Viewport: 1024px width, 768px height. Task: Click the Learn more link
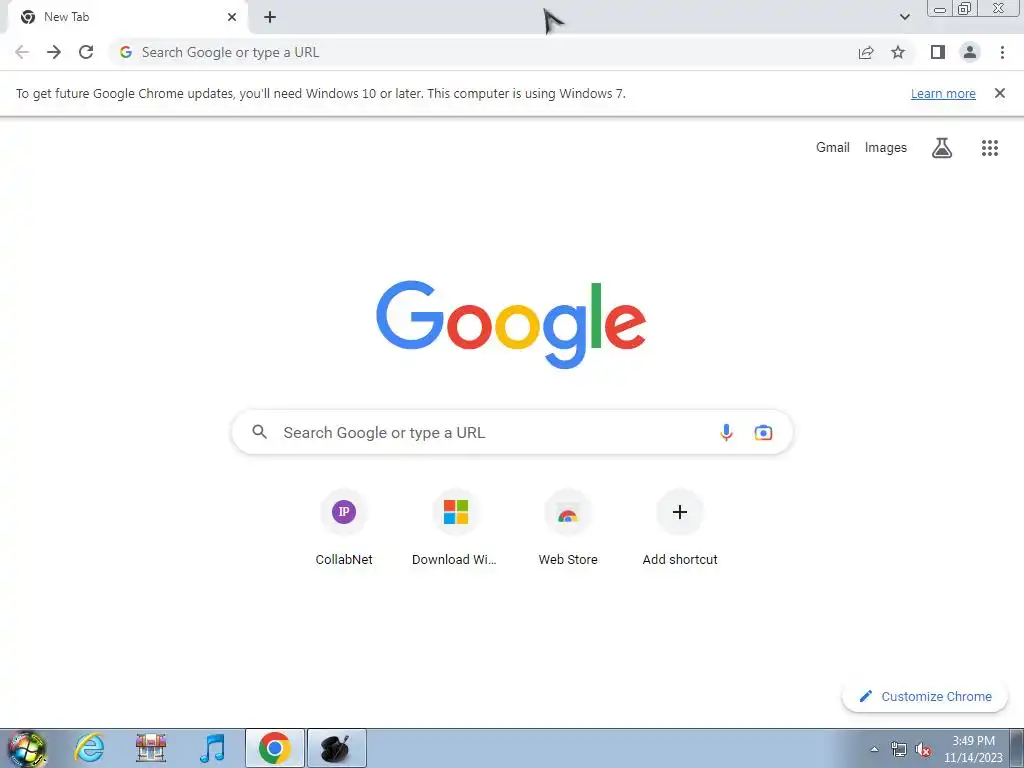943,93
